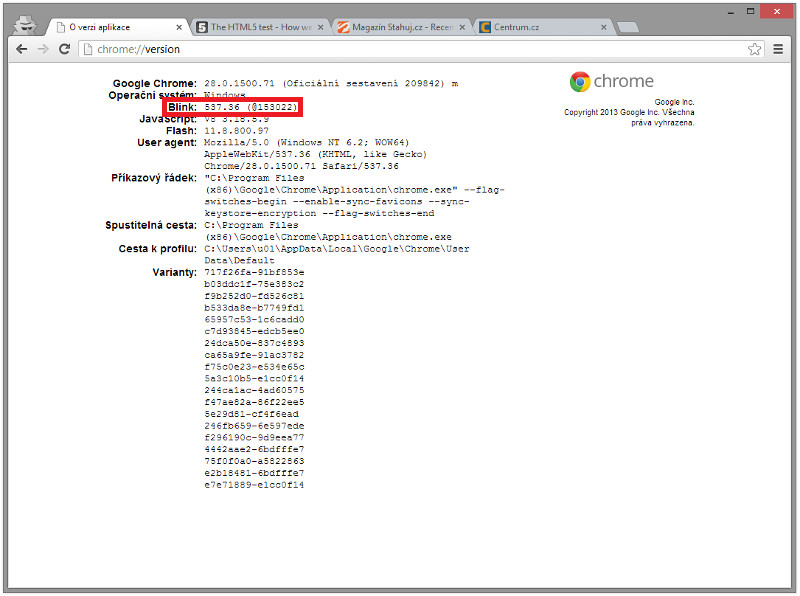Image resolution: width=800 pixels, height=596 pixels.
Task: Open a new tab
Action: pos(628,28)
